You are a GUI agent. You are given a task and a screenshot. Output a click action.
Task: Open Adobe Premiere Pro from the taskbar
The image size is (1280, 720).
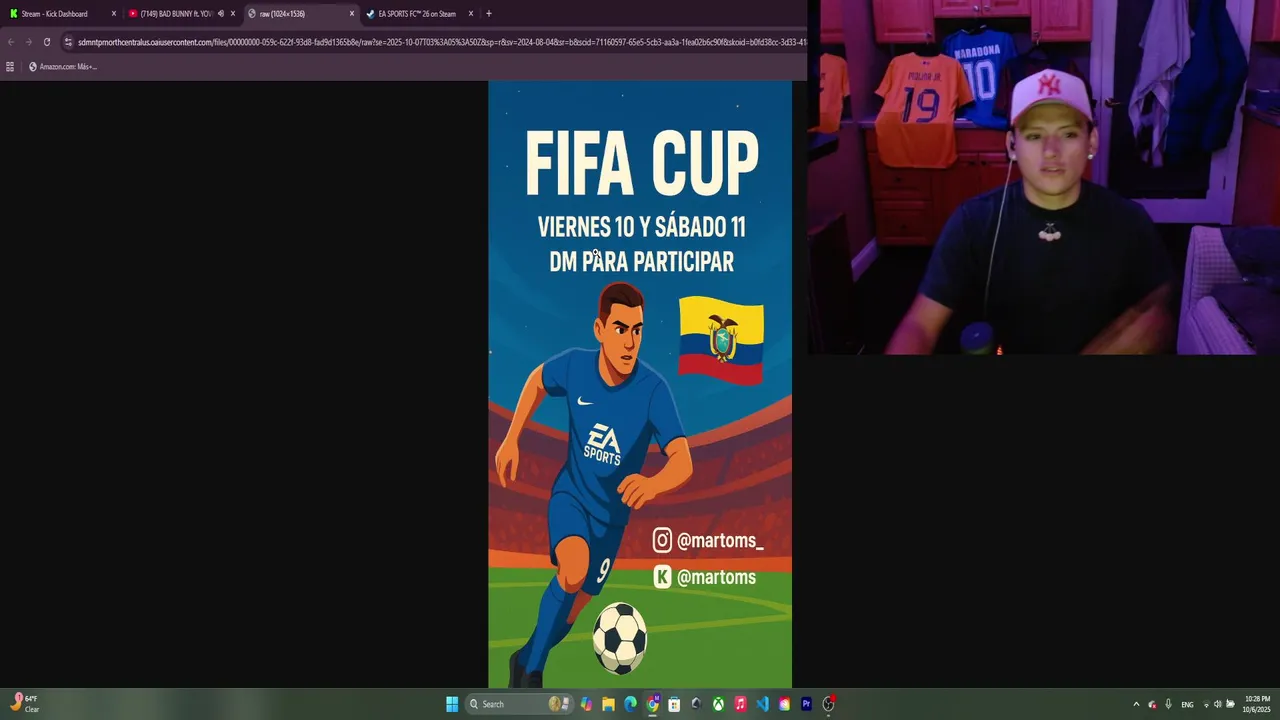click(x=806, y=704)
